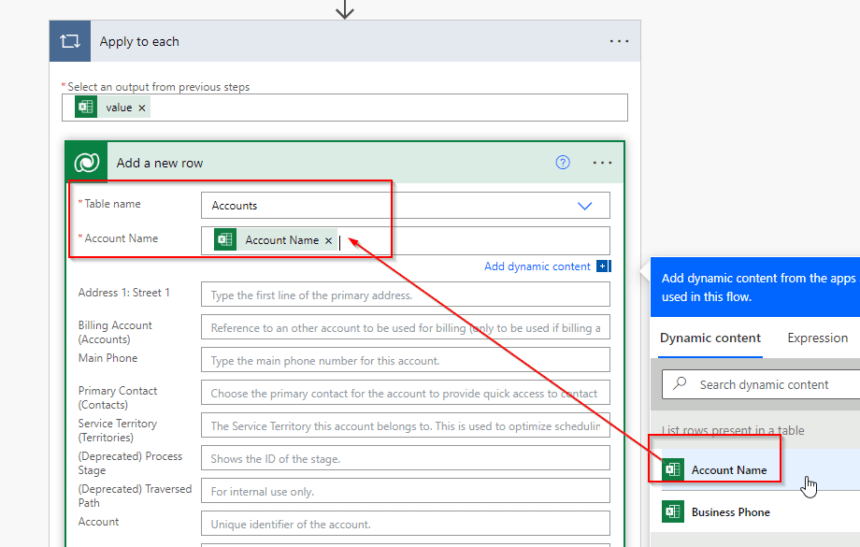The height and width of the screenshot is (547, 860).
Task: Open help for Add a new row
Action: 562,162
